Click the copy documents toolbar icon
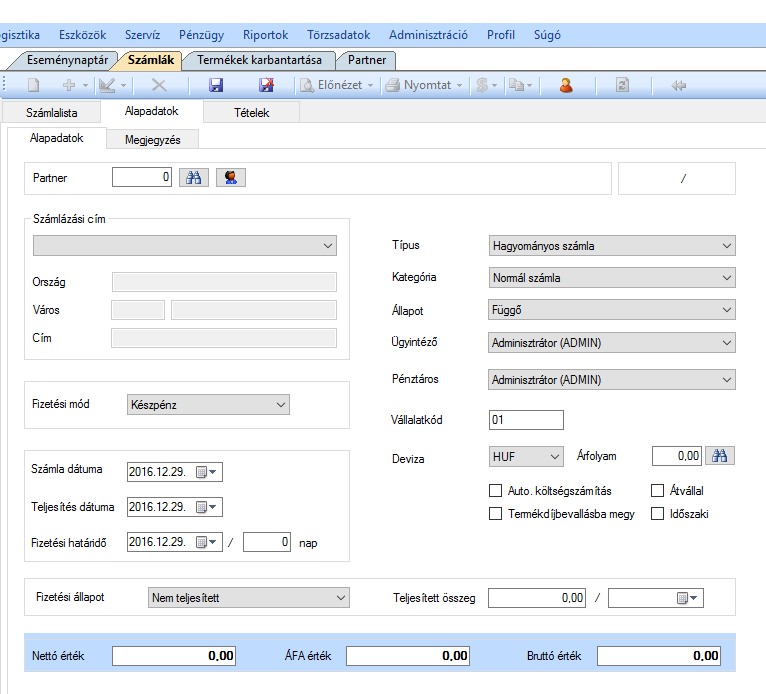Image resolution: width=766 pixels, height=694 pixels. pyautogui.click(x=516, y=85)
